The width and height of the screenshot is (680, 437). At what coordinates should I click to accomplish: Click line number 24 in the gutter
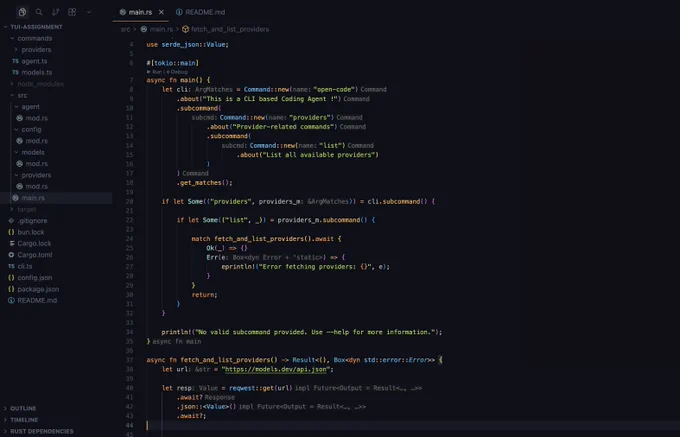(x=129, y=239)
